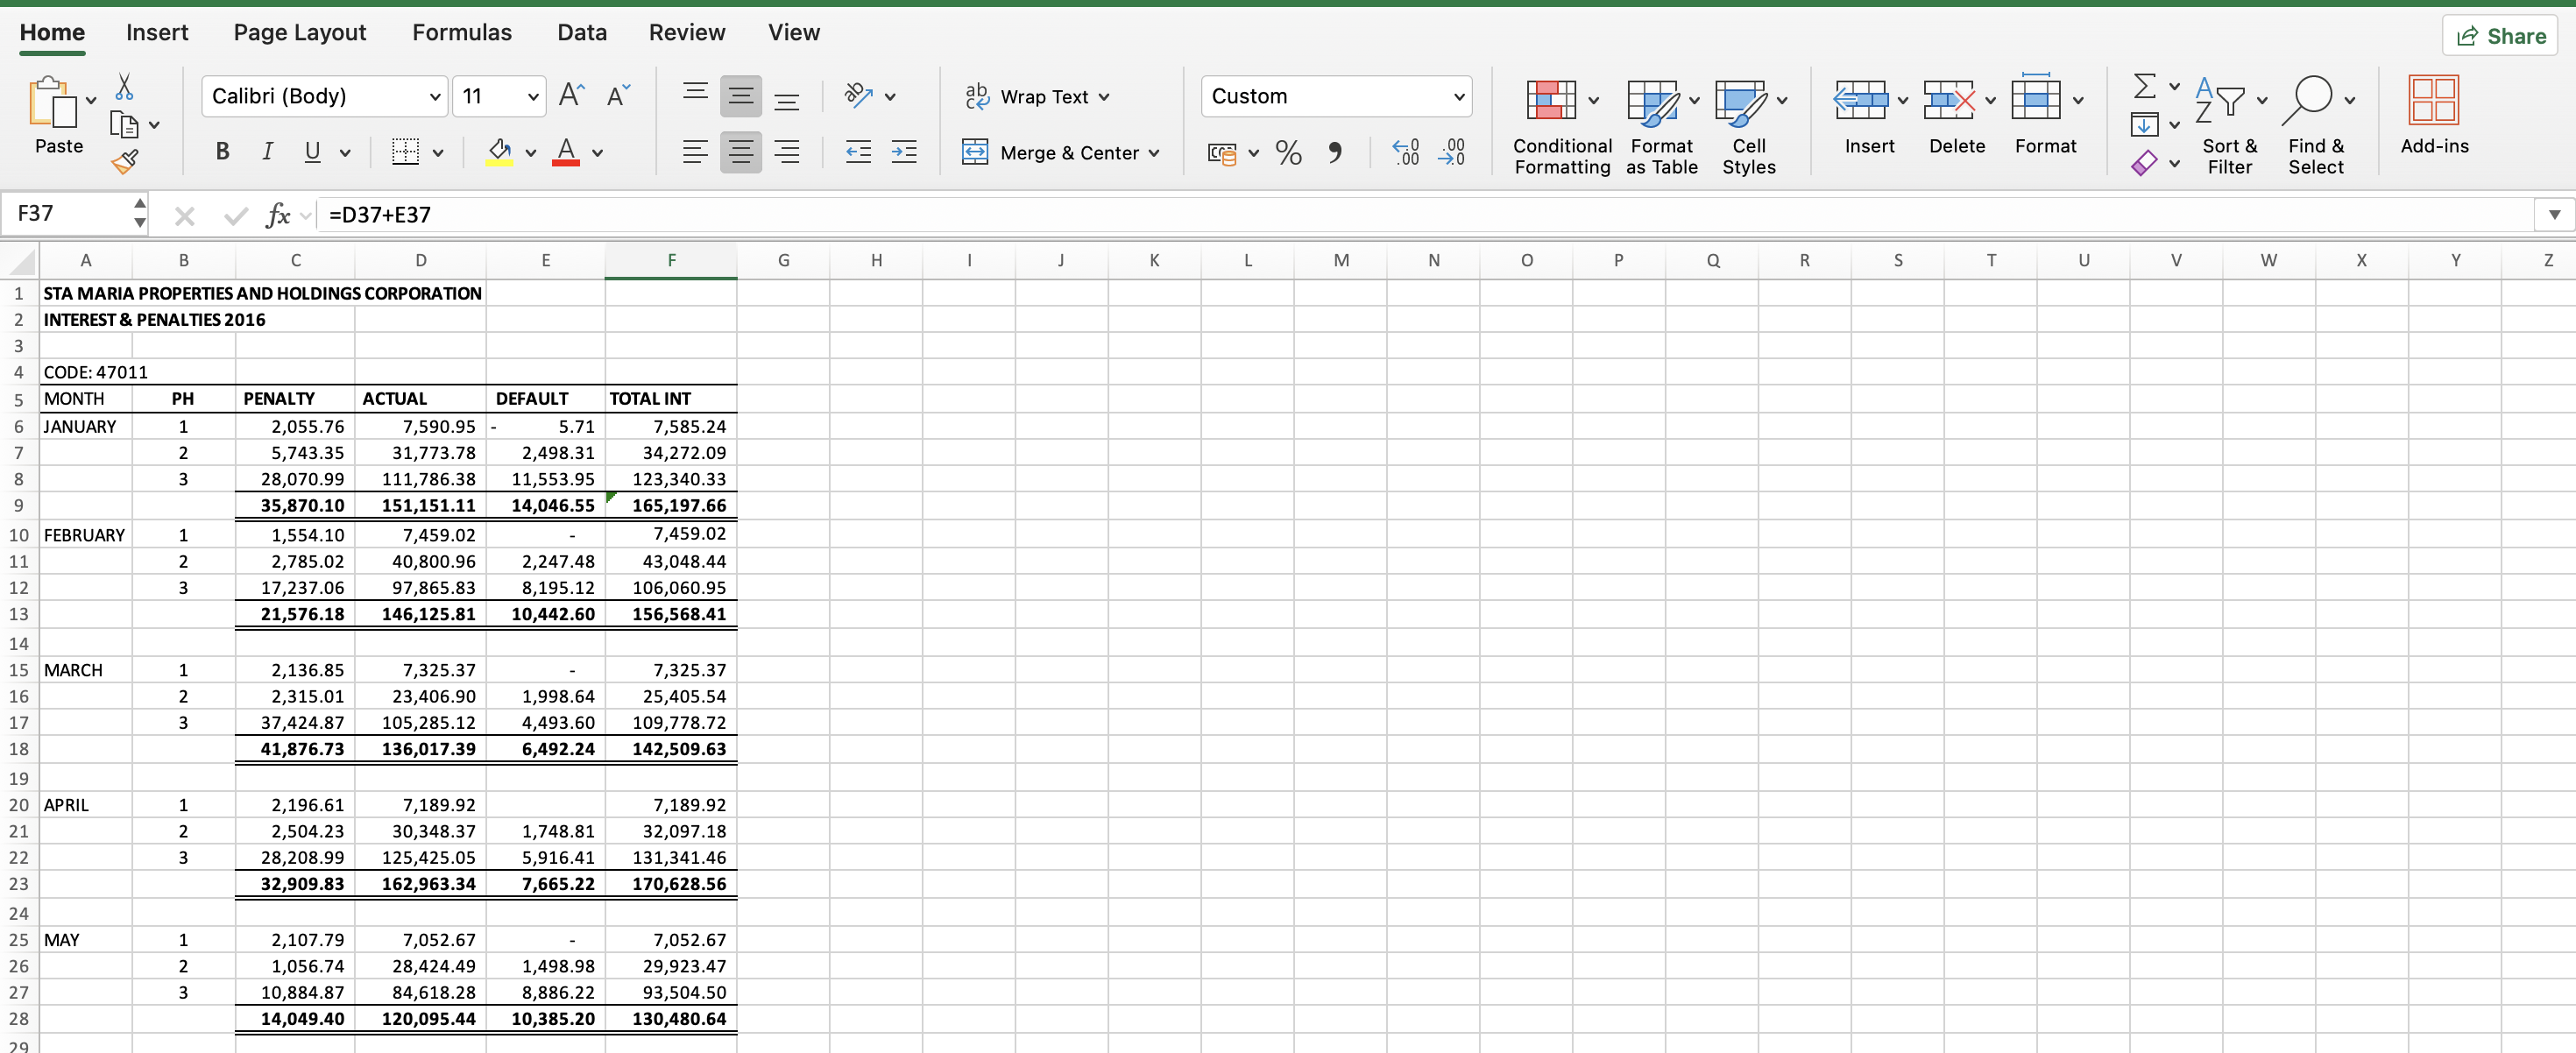
Task: Open the Formulas ribbon tab
Action: point(461,32)
